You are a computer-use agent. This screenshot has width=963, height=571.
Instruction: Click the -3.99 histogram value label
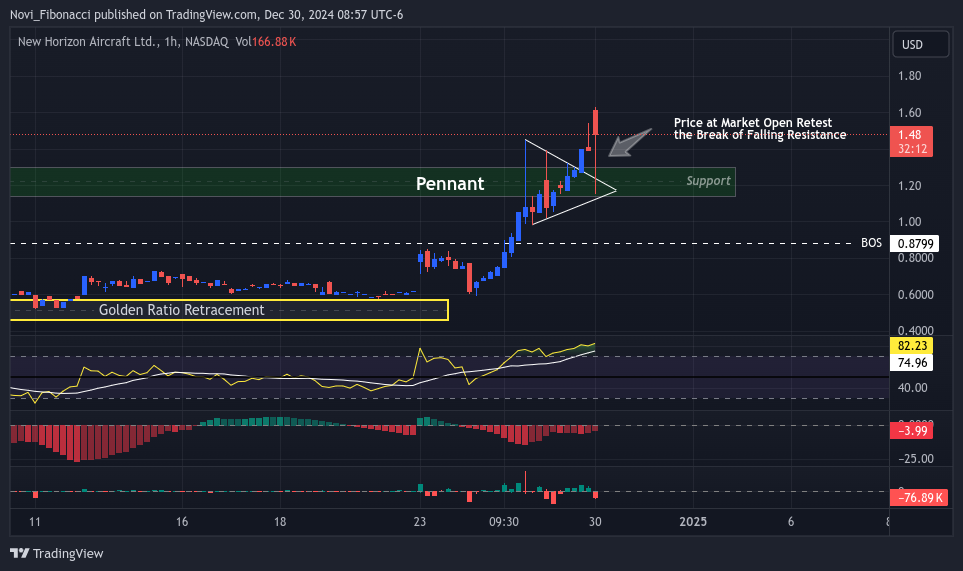pos(911,430)
